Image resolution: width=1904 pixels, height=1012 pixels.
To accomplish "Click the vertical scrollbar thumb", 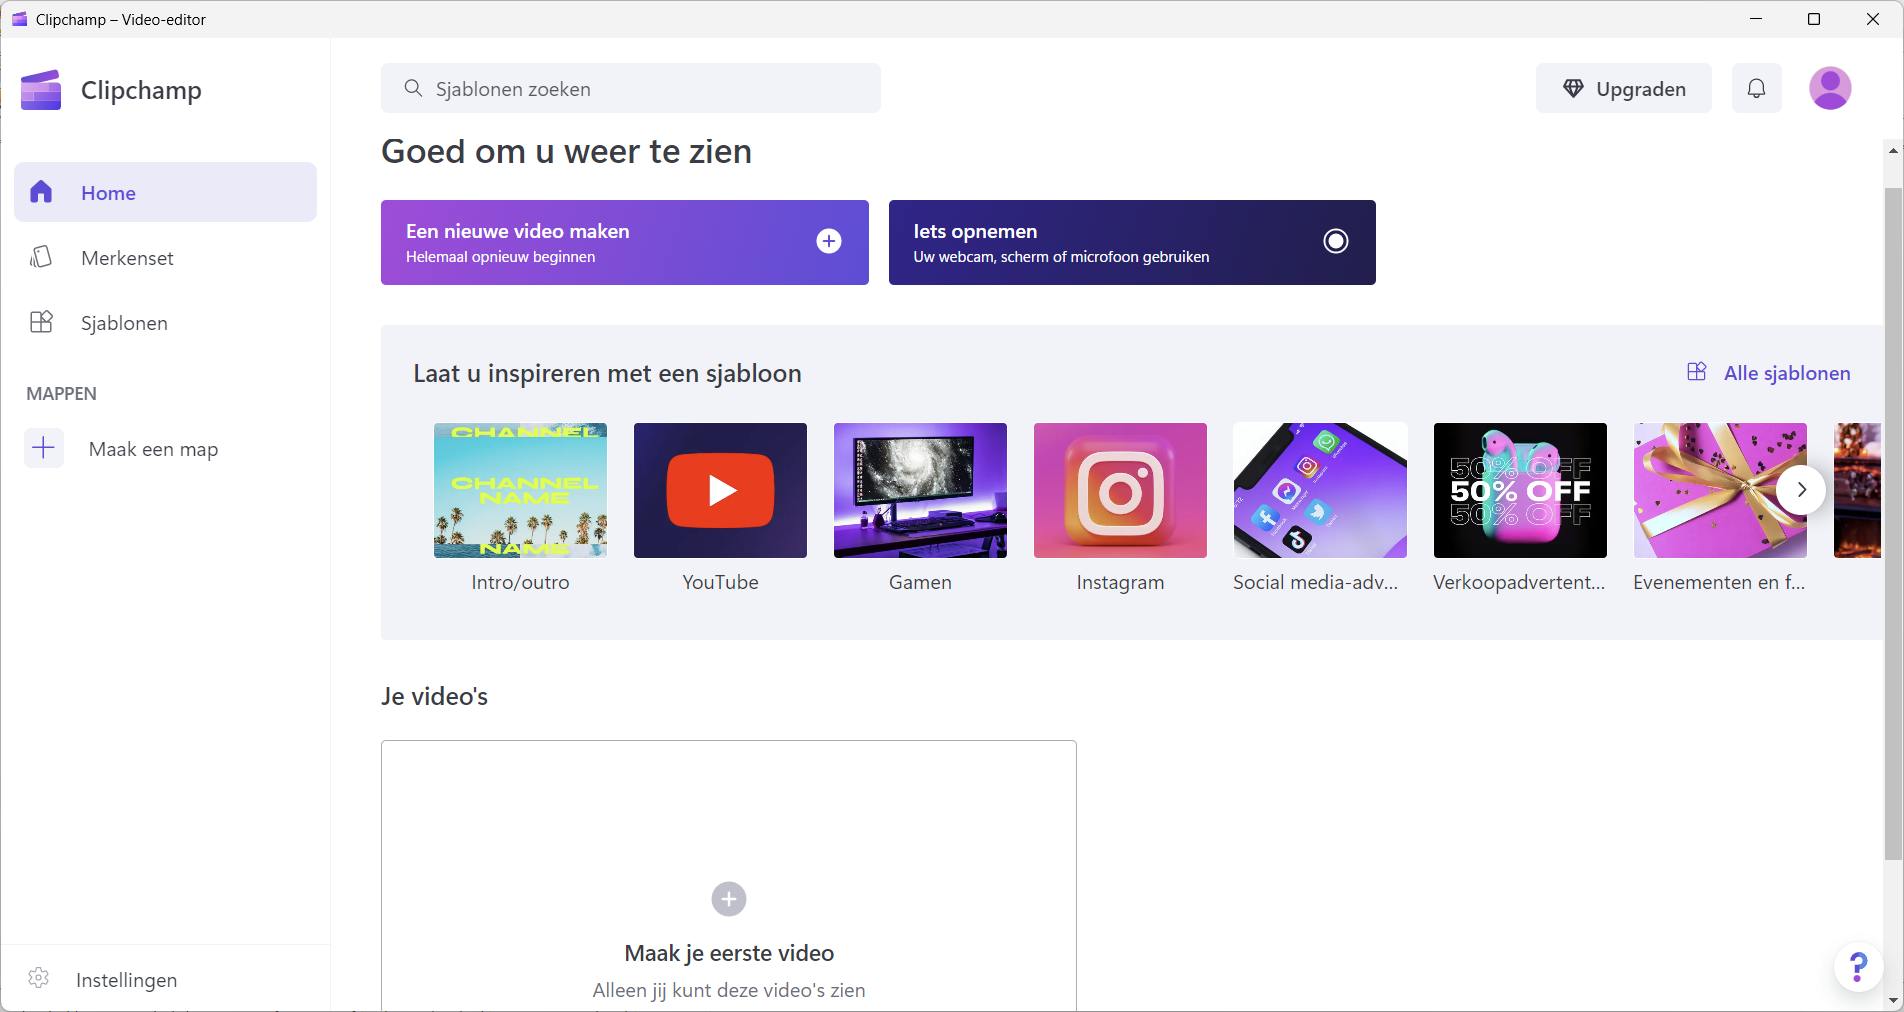I will 1893,524.
